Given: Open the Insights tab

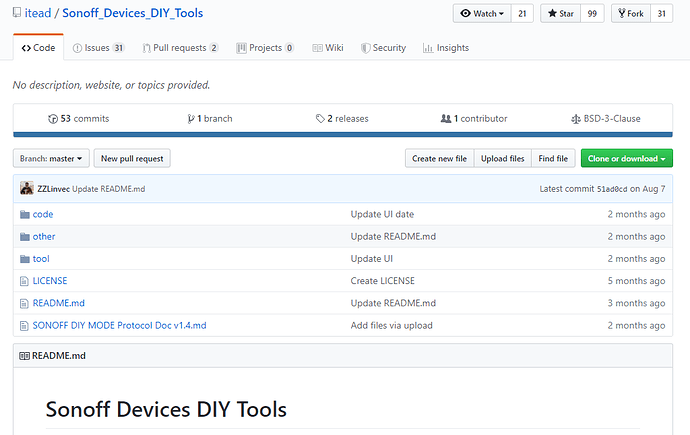Looking at the screenshot, I should pyautogui.click(x=446, y=48).
